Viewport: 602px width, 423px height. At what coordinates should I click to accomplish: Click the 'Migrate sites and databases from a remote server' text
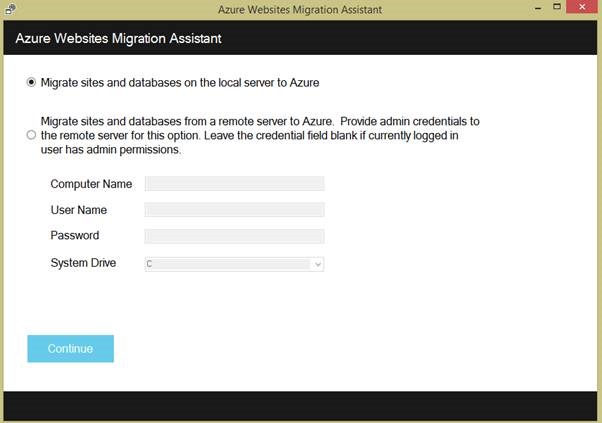click(x=260, y=135)
